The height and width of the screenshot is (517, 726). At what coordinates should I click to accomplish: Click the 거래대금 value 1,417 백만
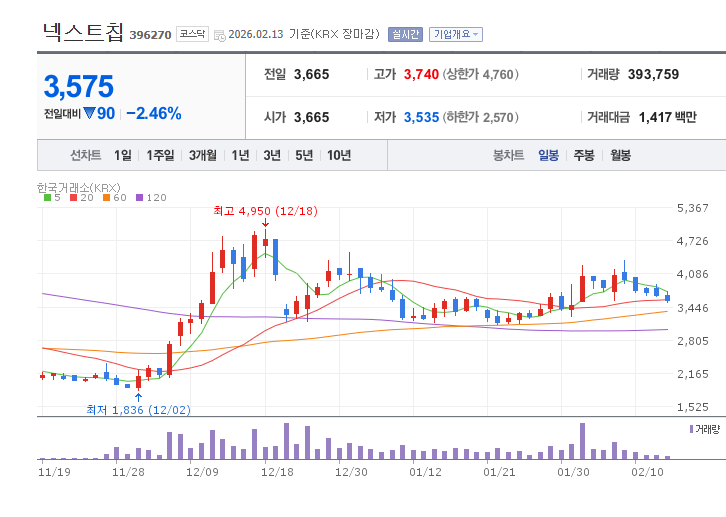coord(667,118)
